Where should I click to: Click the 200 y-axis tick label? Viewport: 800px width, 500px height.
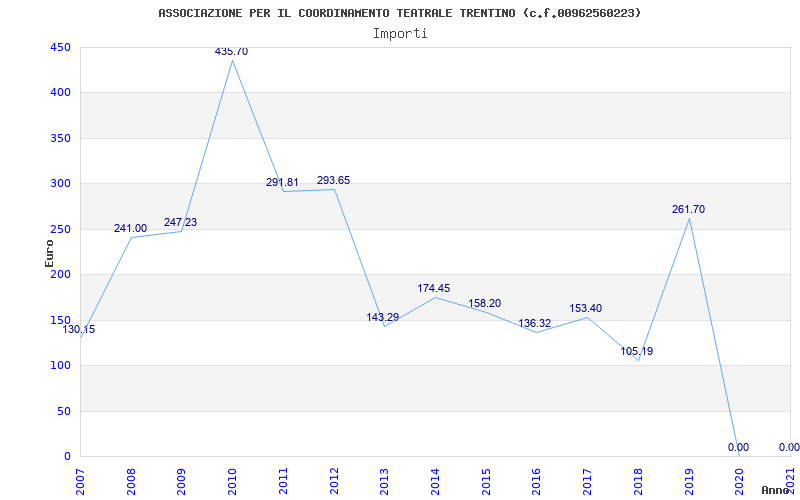(60, 274)
